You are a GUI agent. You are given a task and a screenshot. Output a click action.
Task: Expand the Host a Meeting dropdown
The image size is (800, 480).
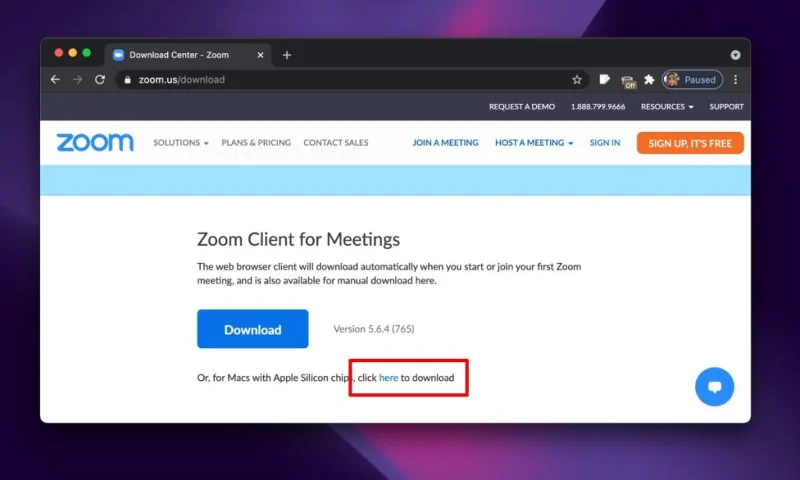coord(534,143)
